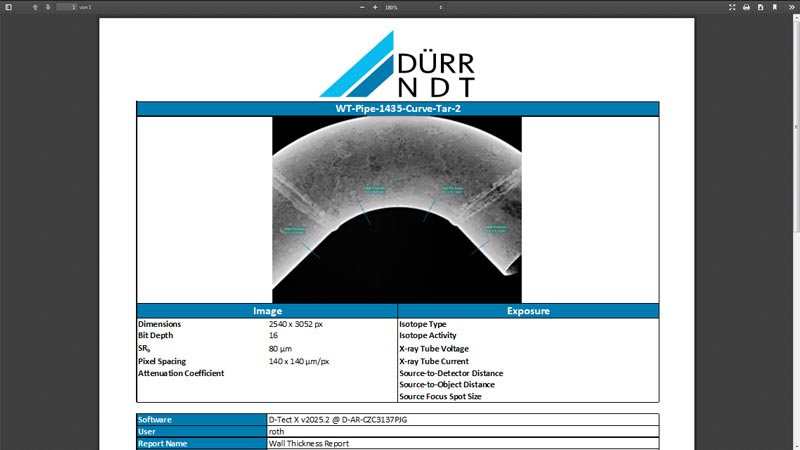Click the pipe radiograph image
Viewport: 800px width, 450px height.
click(x=397, y=210)
